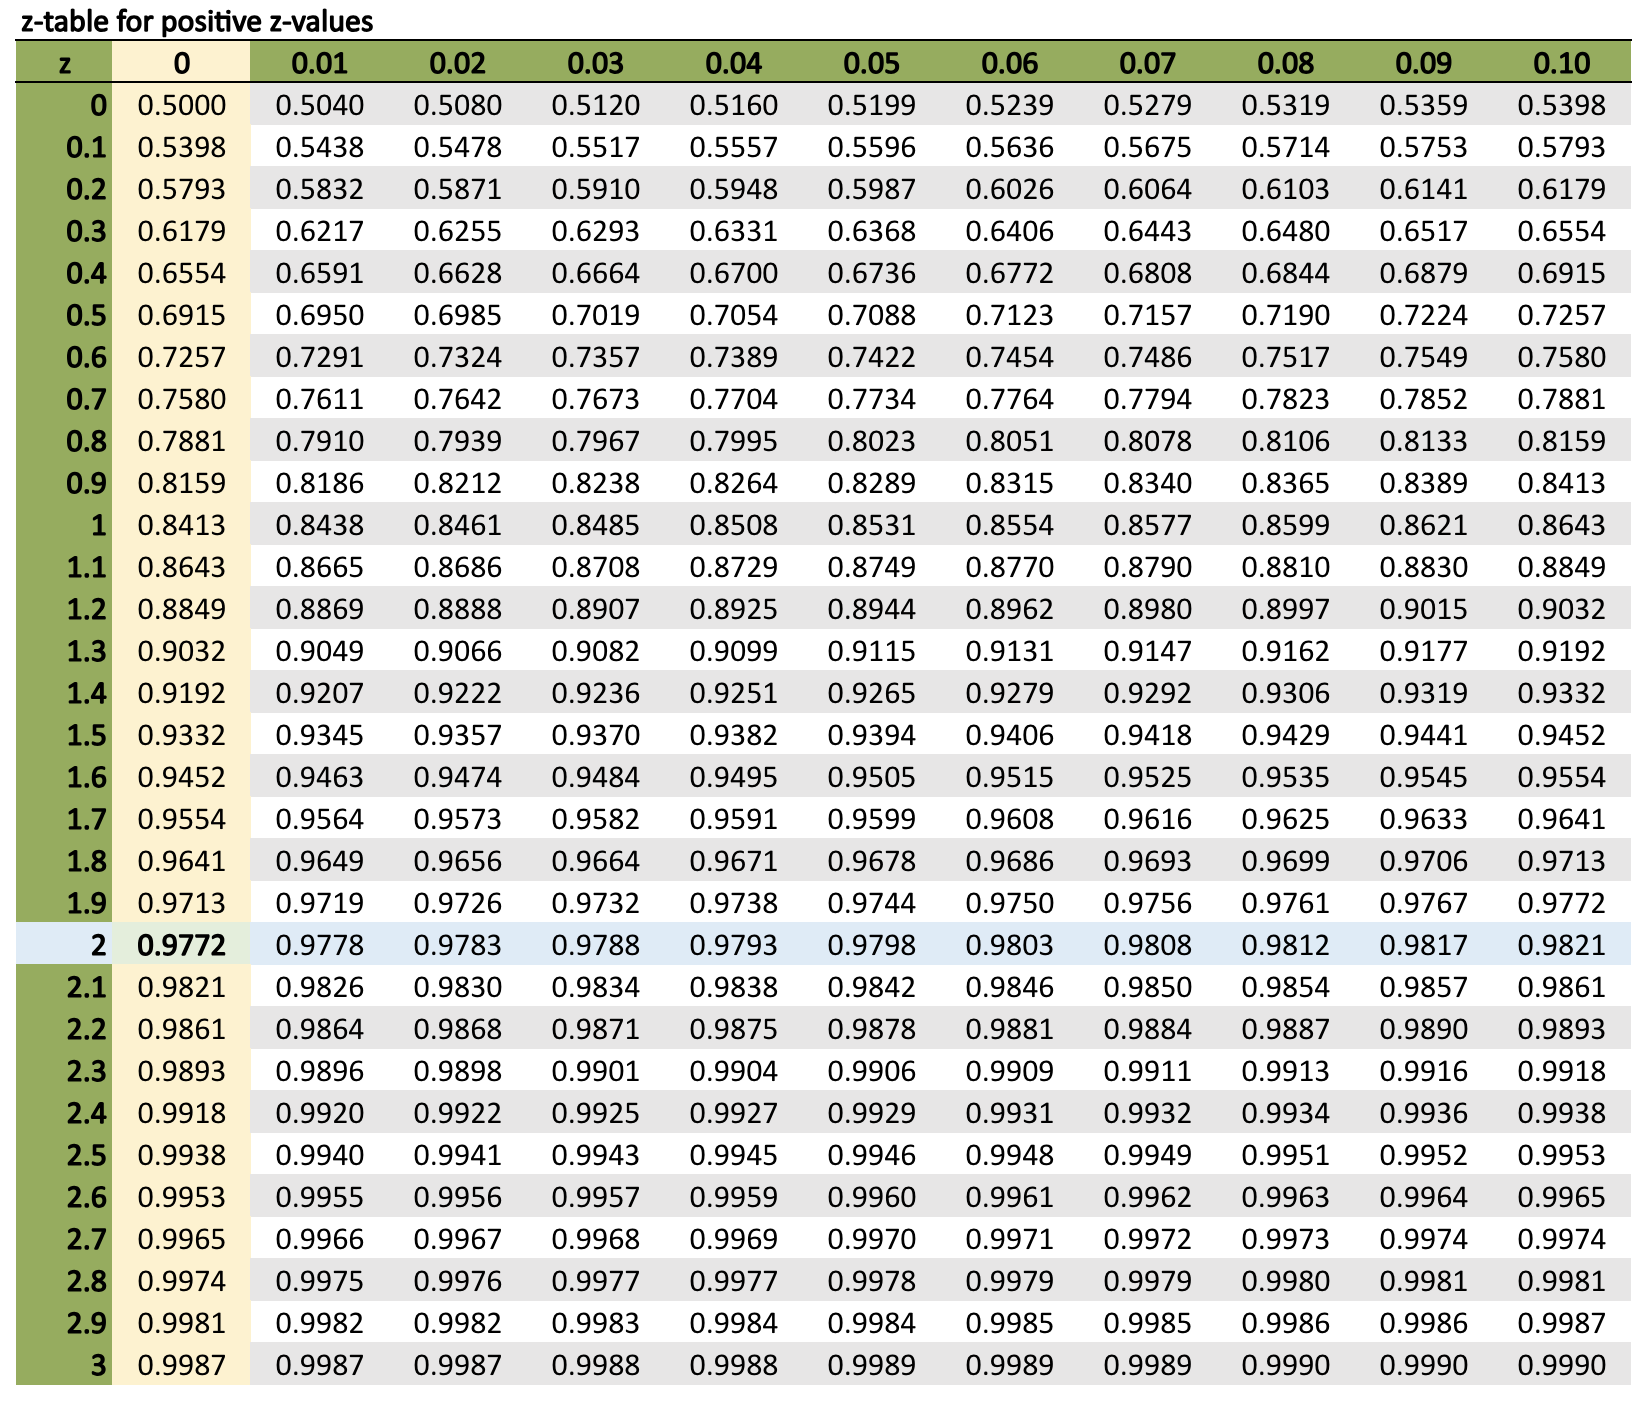The image size is (1650, 1414).
Task: Select the row label "1.9"
Action: [64, 903]
